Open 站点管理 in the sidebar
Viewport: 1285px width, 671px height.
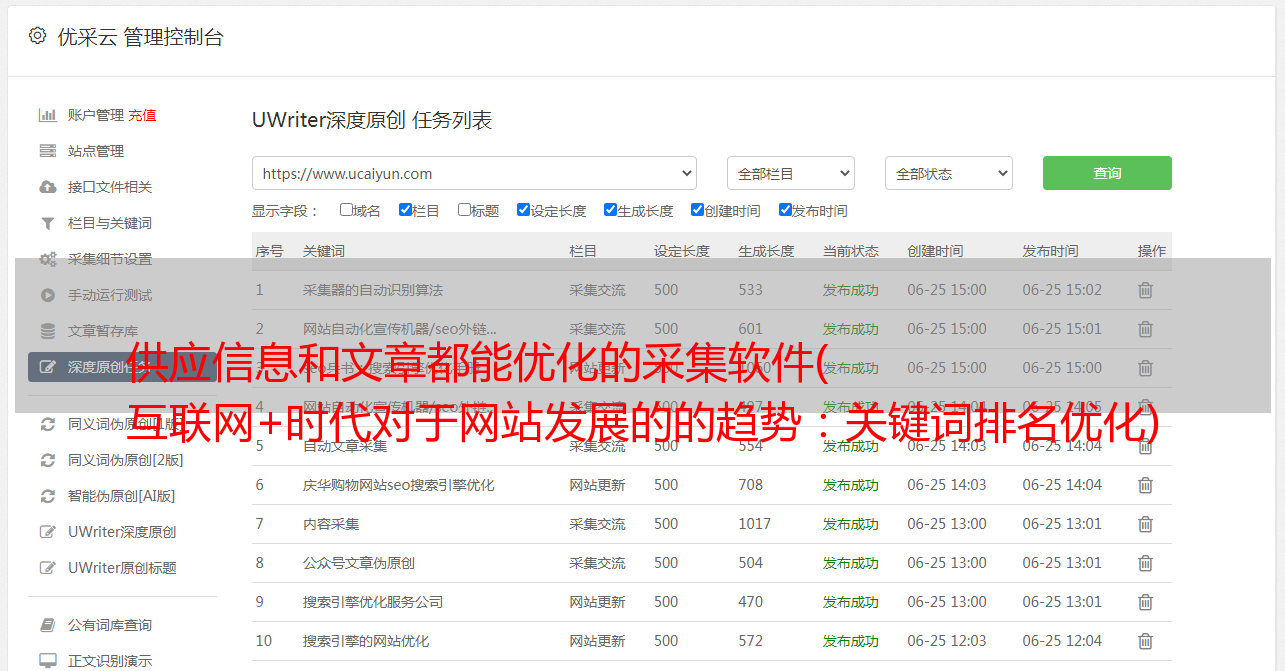click(96, 151)
